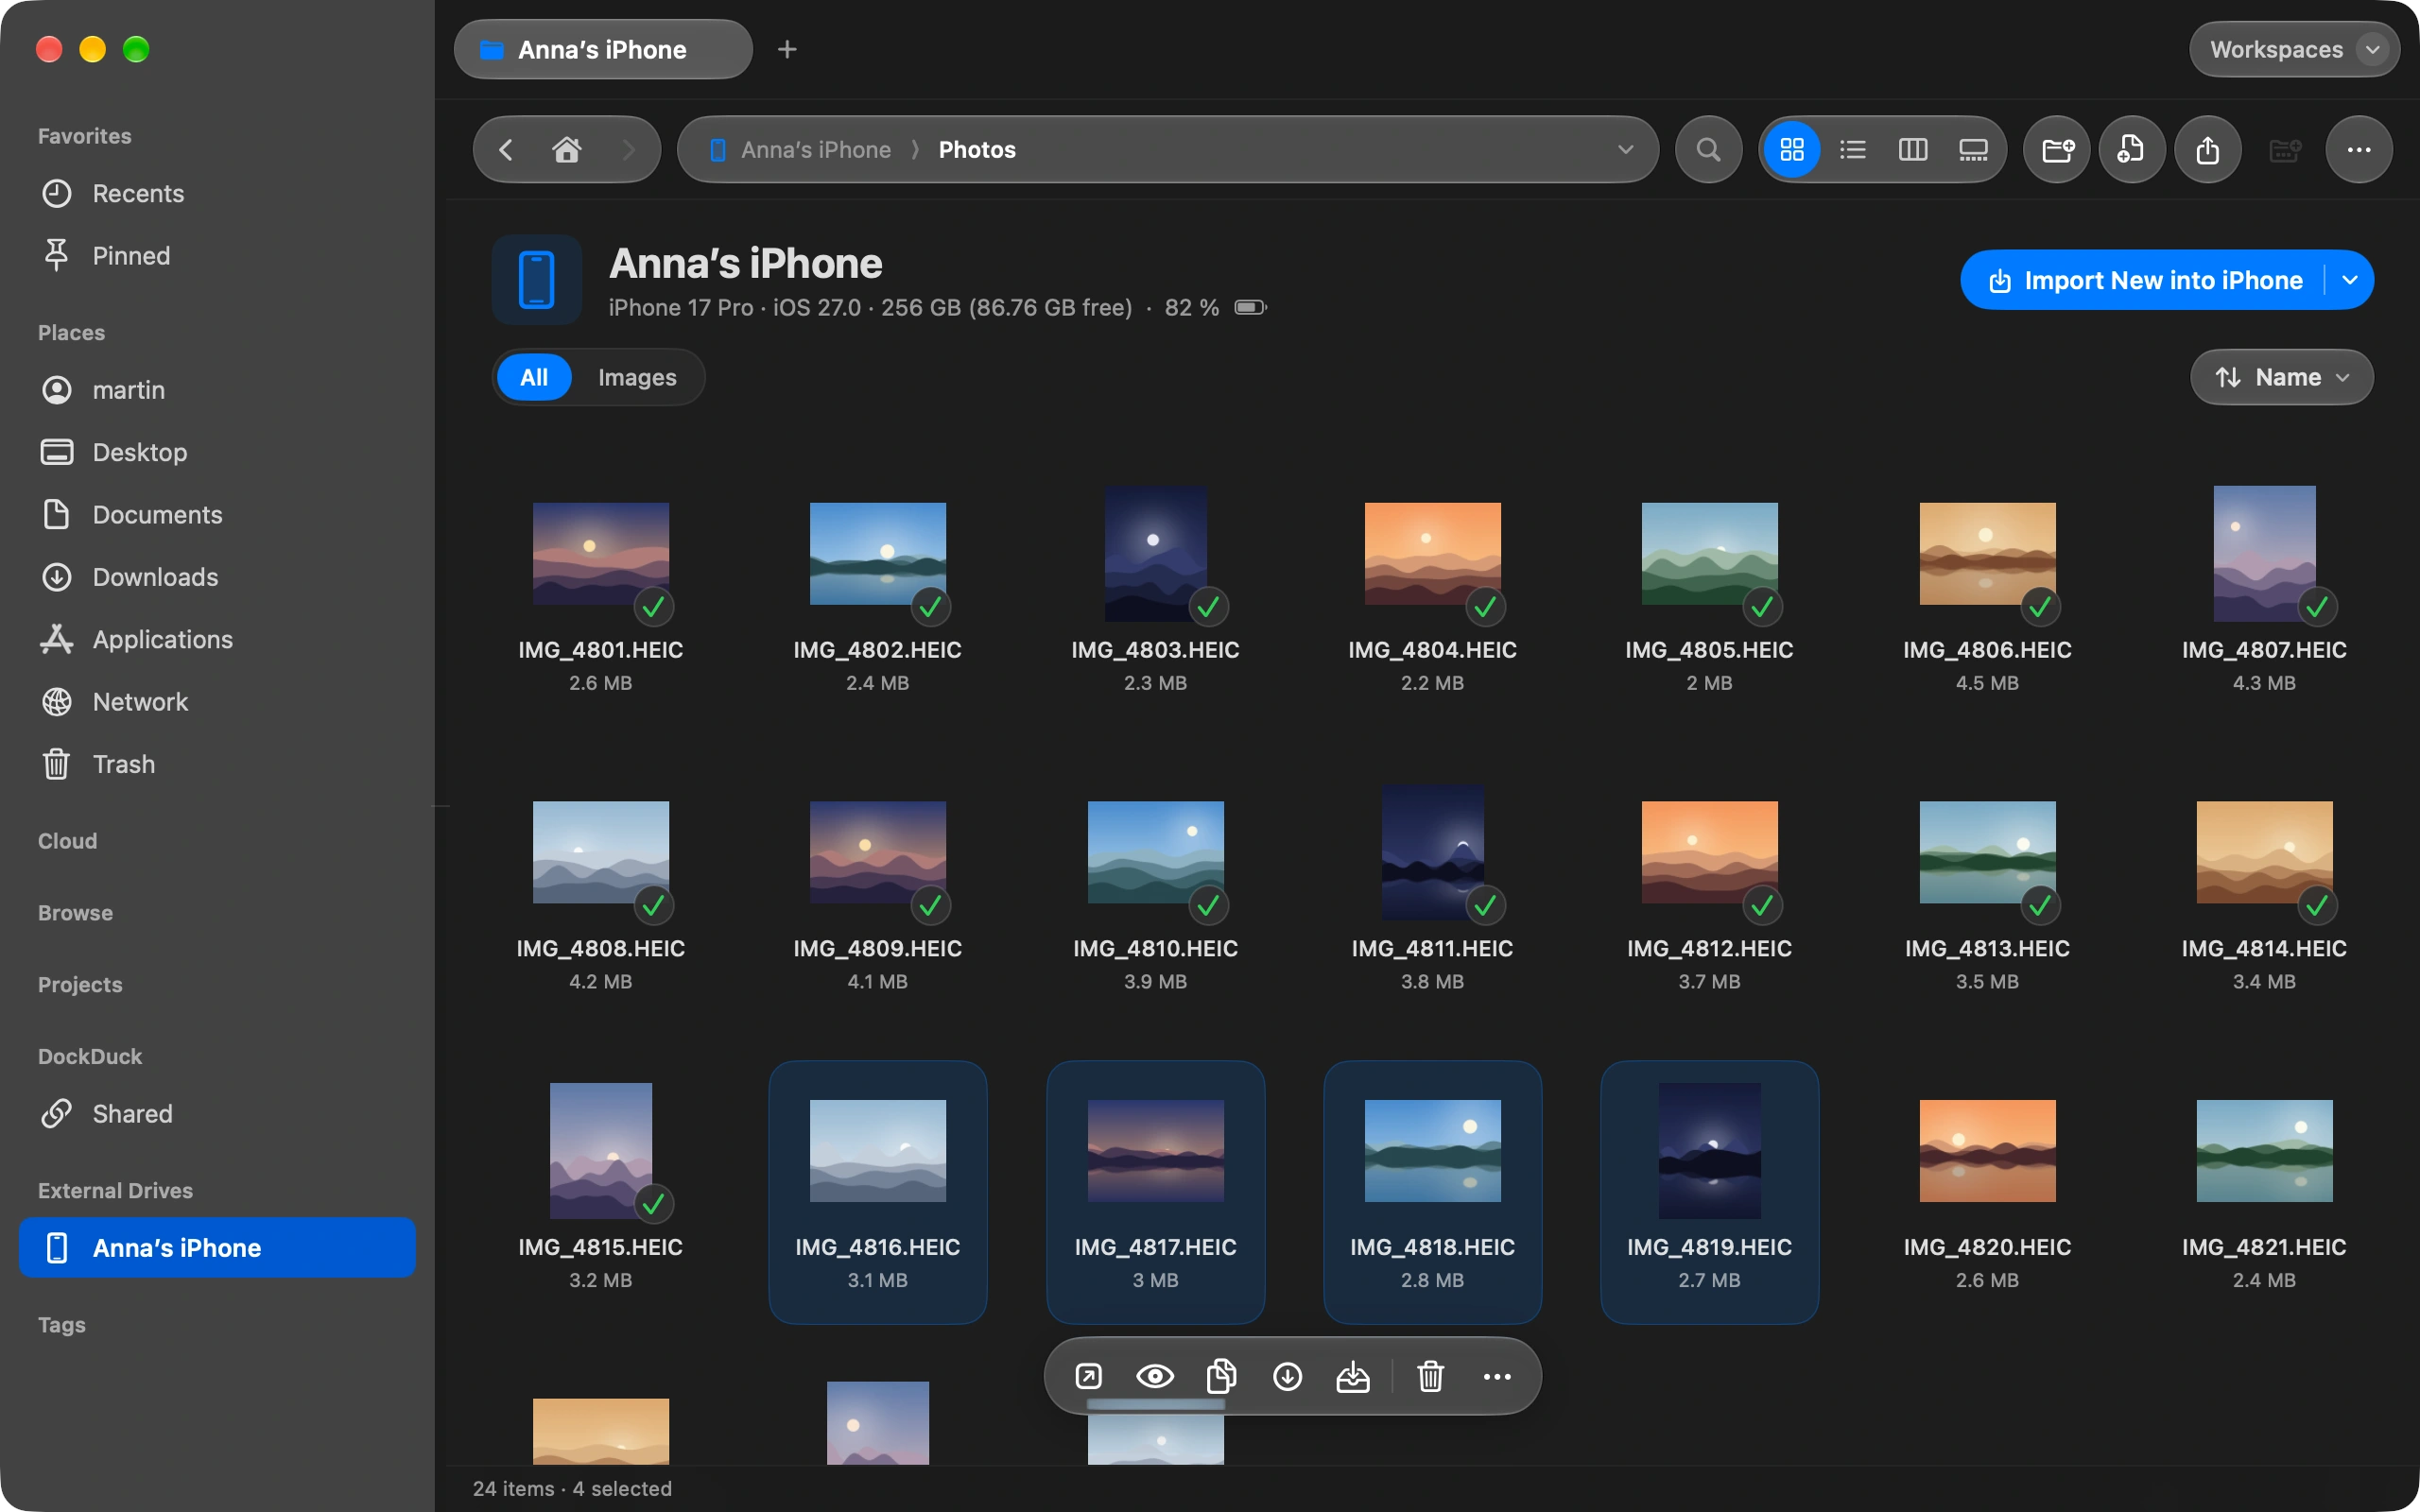
Task: Expand the Import New into iPhone arrow
Action: click(2350, 280)
